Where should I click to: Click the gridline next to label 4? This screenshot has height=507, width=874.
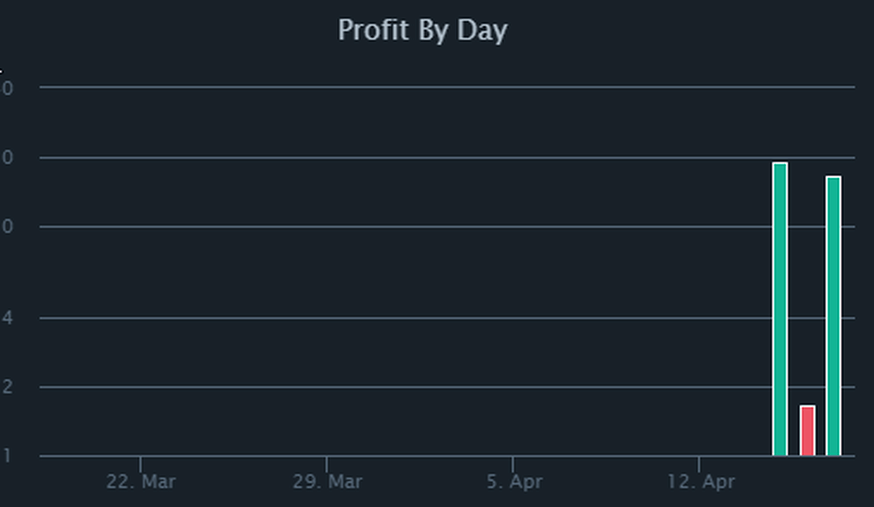[x=447, y=318]
